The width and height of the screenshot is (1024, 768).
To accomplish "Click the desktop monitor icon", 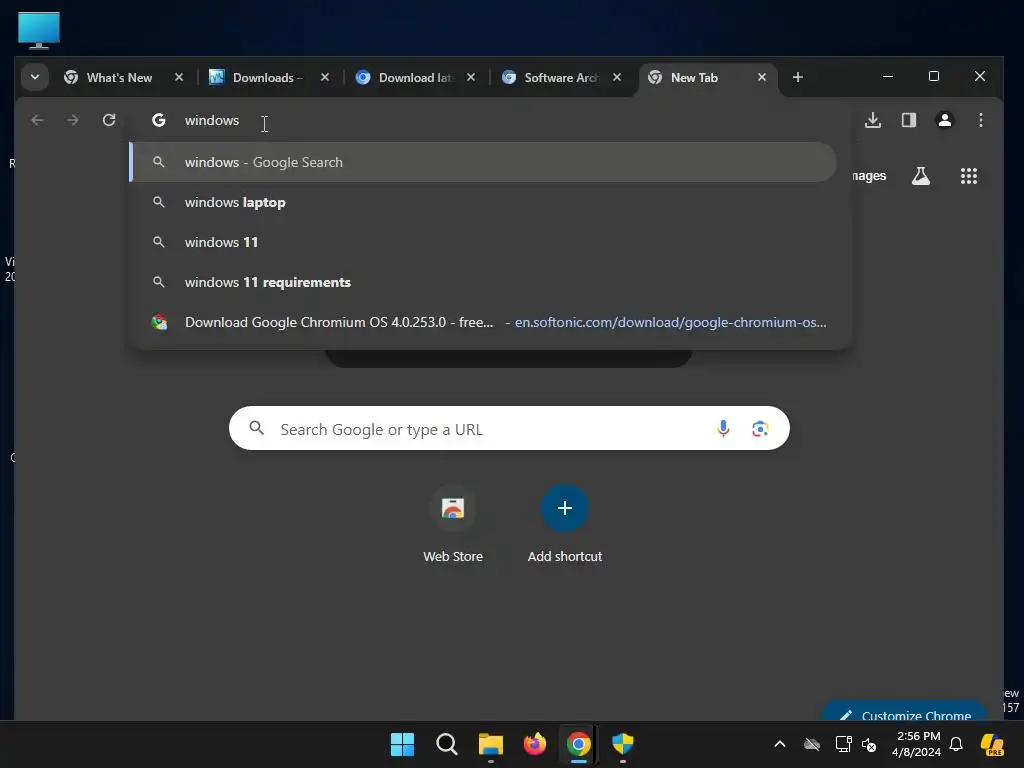I will pyautogui.click(x=39, y=30).
